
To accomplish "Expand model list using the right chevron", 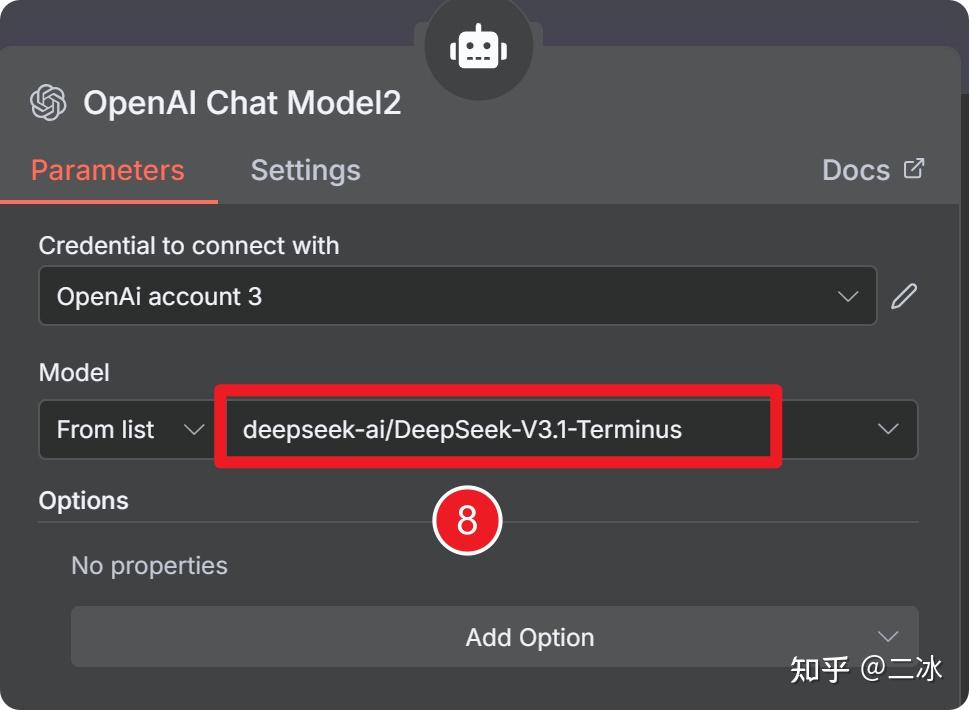I will pos(888,430).
